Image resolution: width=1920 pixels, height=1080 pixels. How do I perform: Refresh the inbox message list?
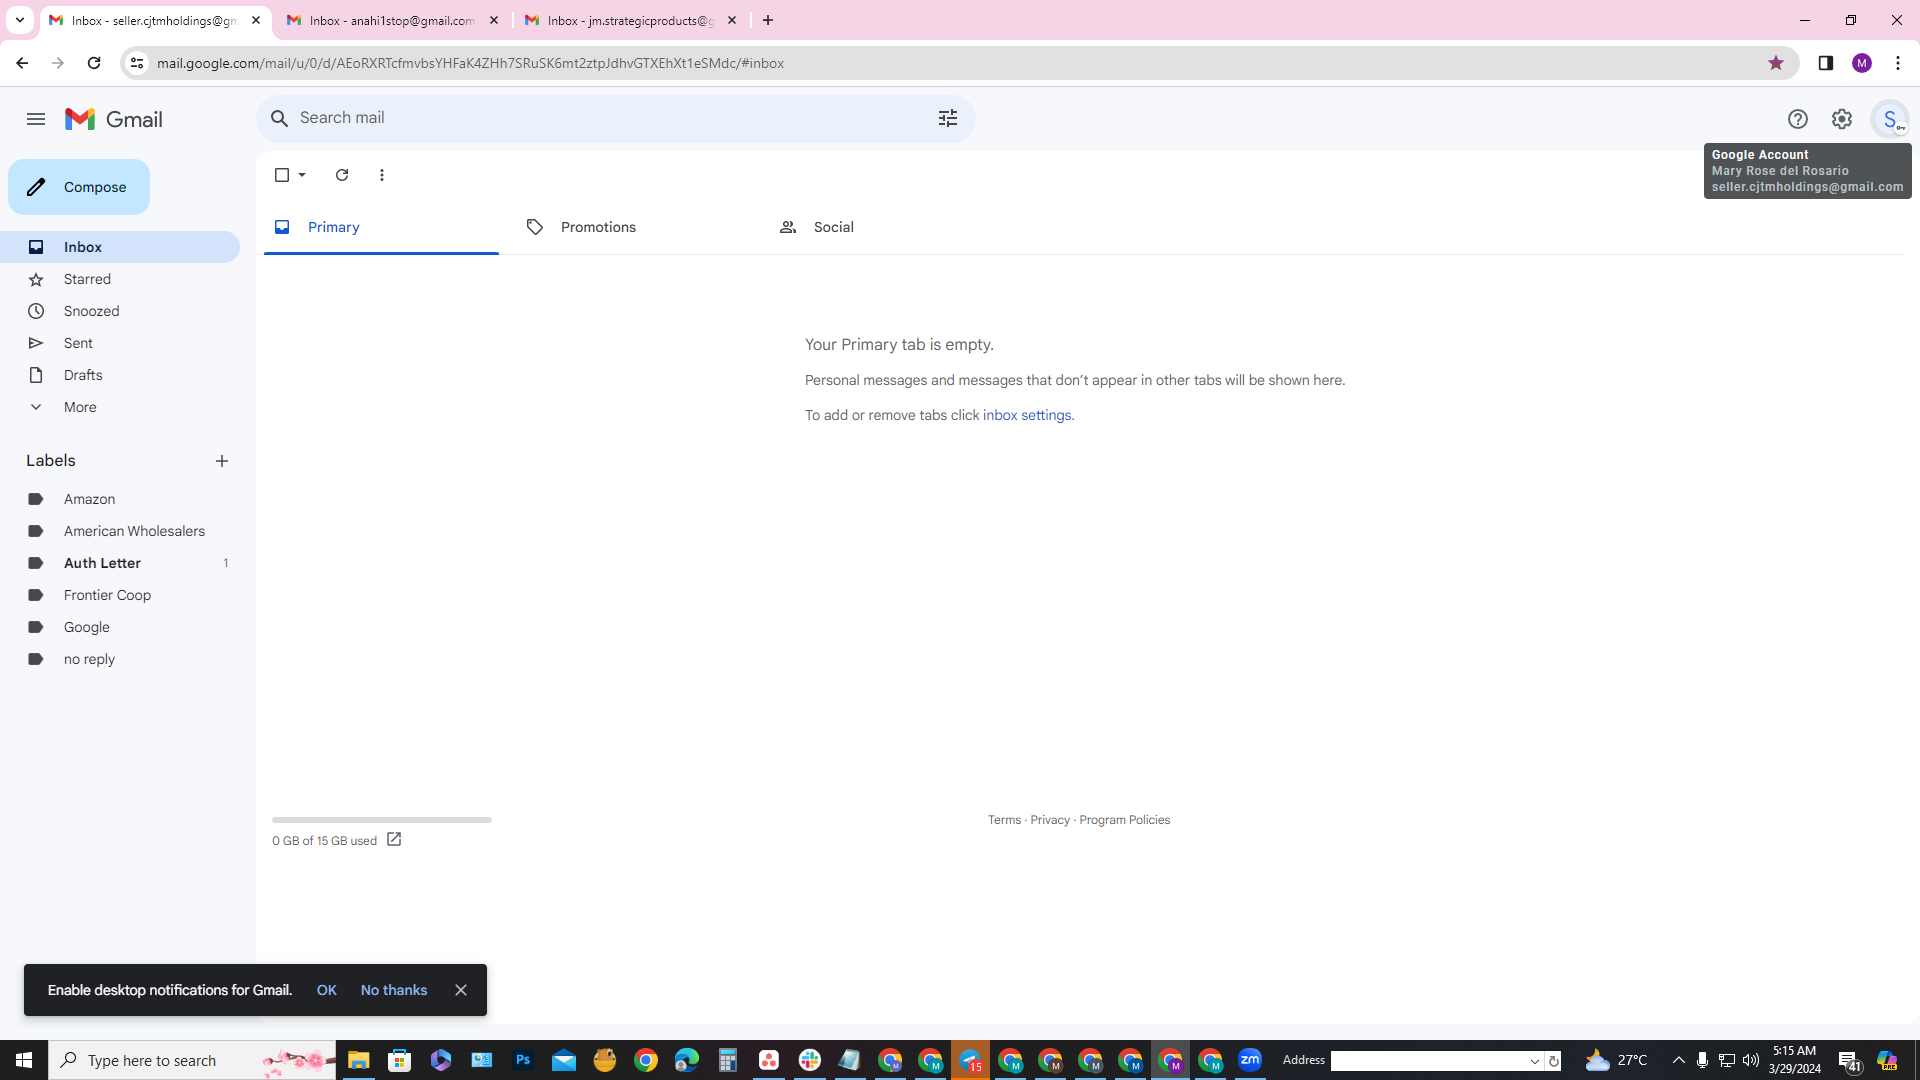342,175
